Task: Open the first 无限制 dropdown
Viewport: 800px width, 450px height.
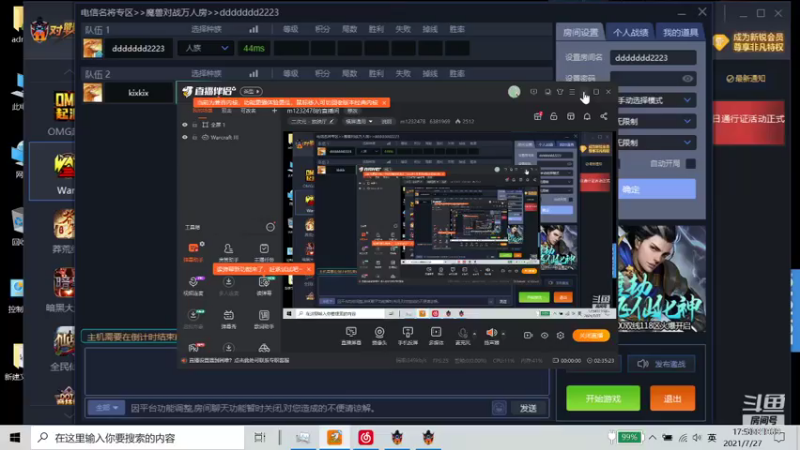Action: click(x=655, y=121)
